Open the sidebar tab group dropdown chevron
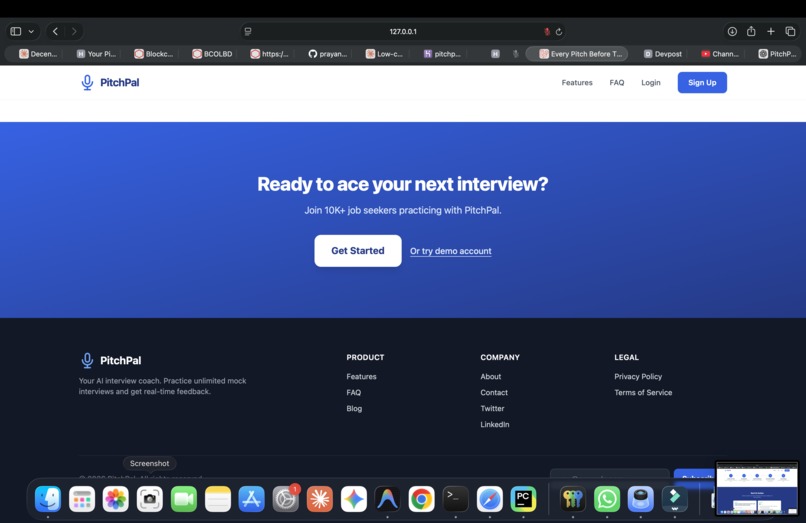806x523 pixels. tap(31, 31)
